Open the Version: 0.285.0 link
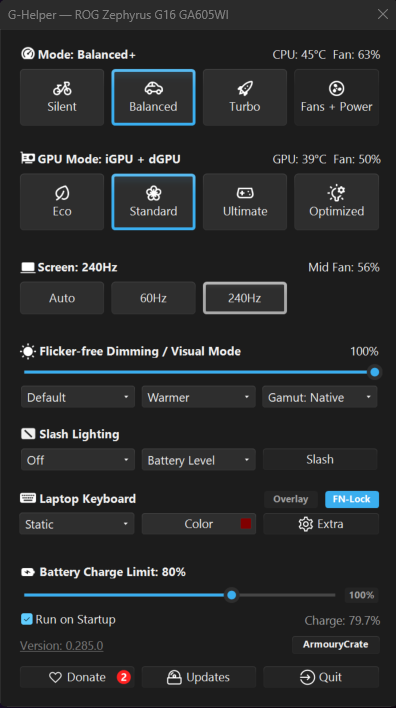The width and height of the screenshot is (396, 708). coord(61,646)
